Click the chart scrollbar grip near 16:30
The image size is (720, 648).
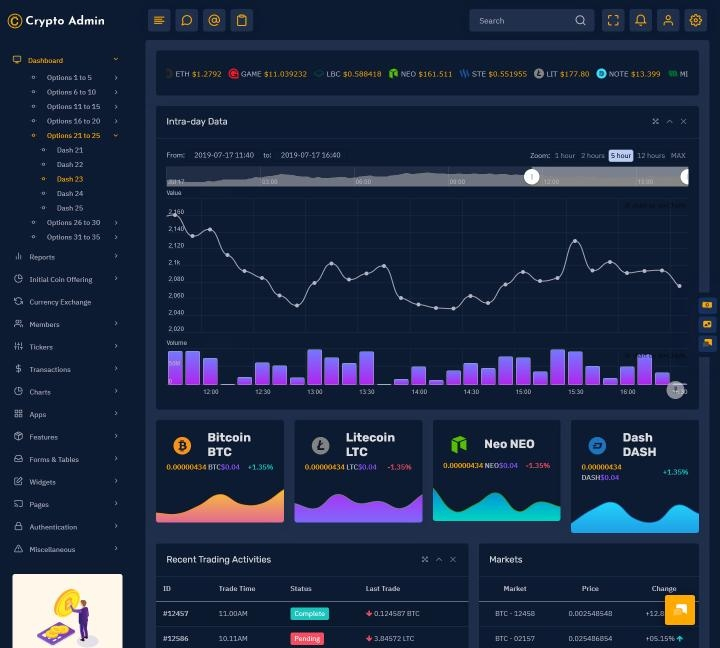(675, 390)
